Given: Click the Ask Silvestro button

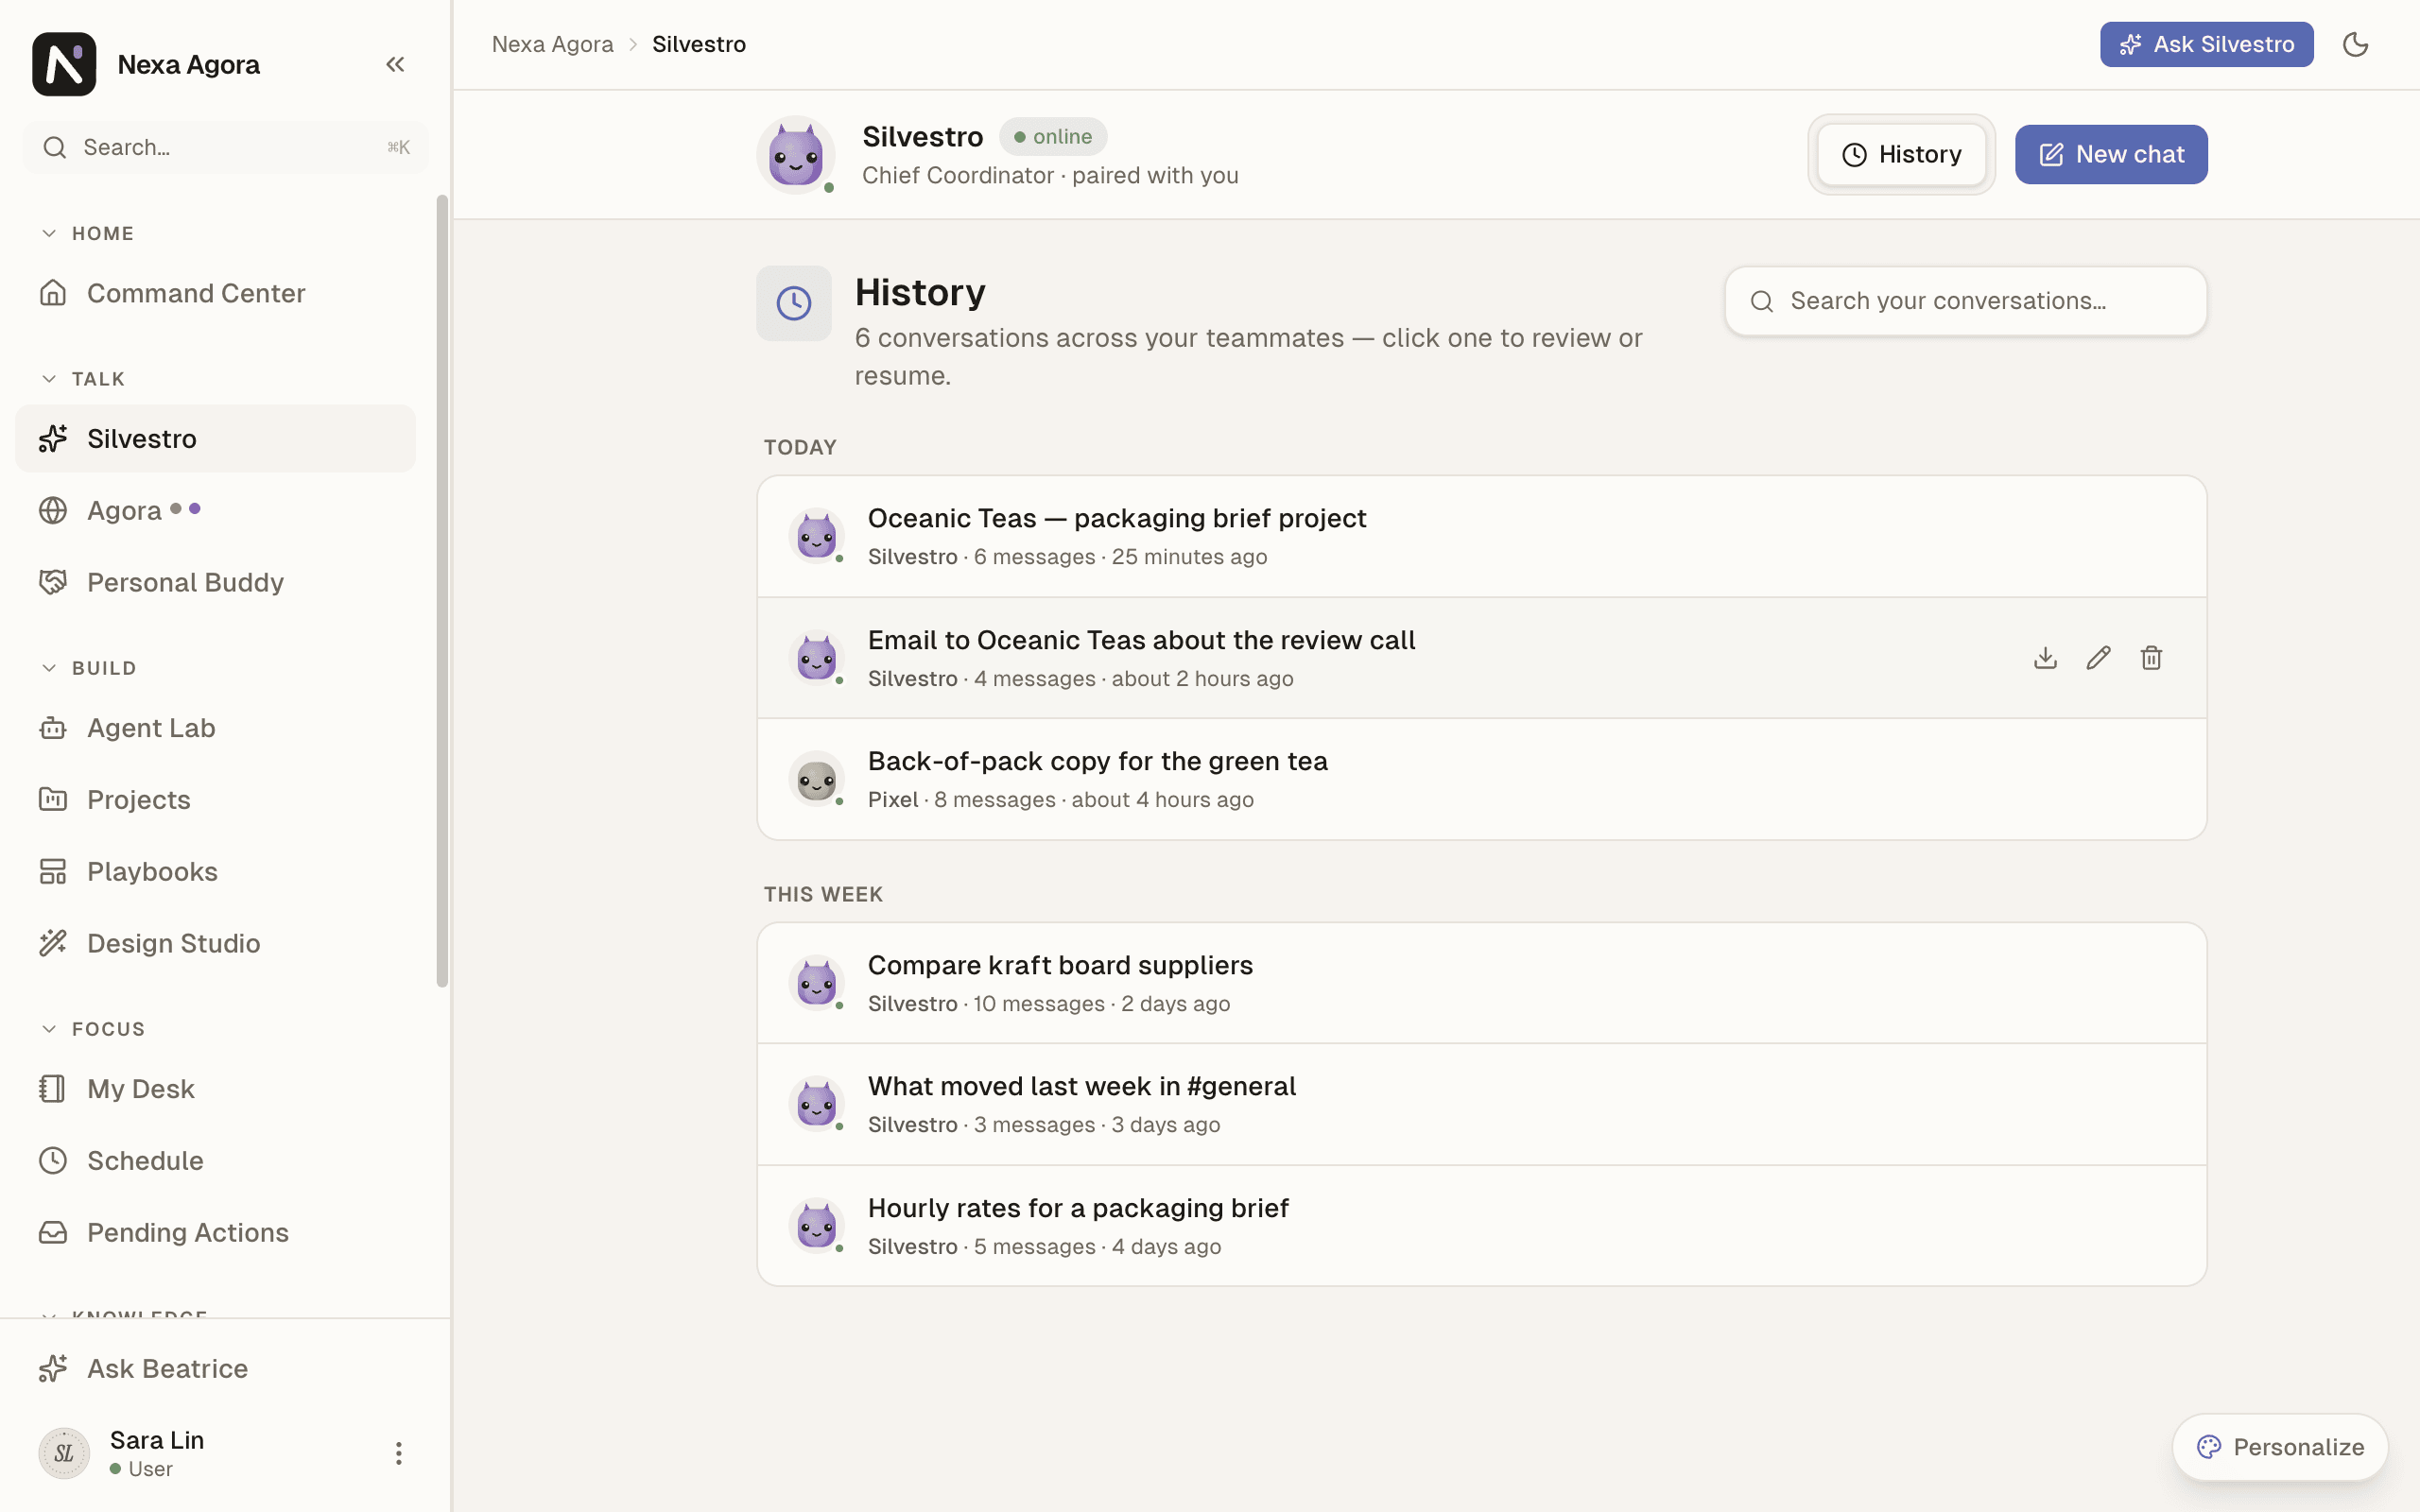Looking at the screenshot, I should pos(2206,44).
